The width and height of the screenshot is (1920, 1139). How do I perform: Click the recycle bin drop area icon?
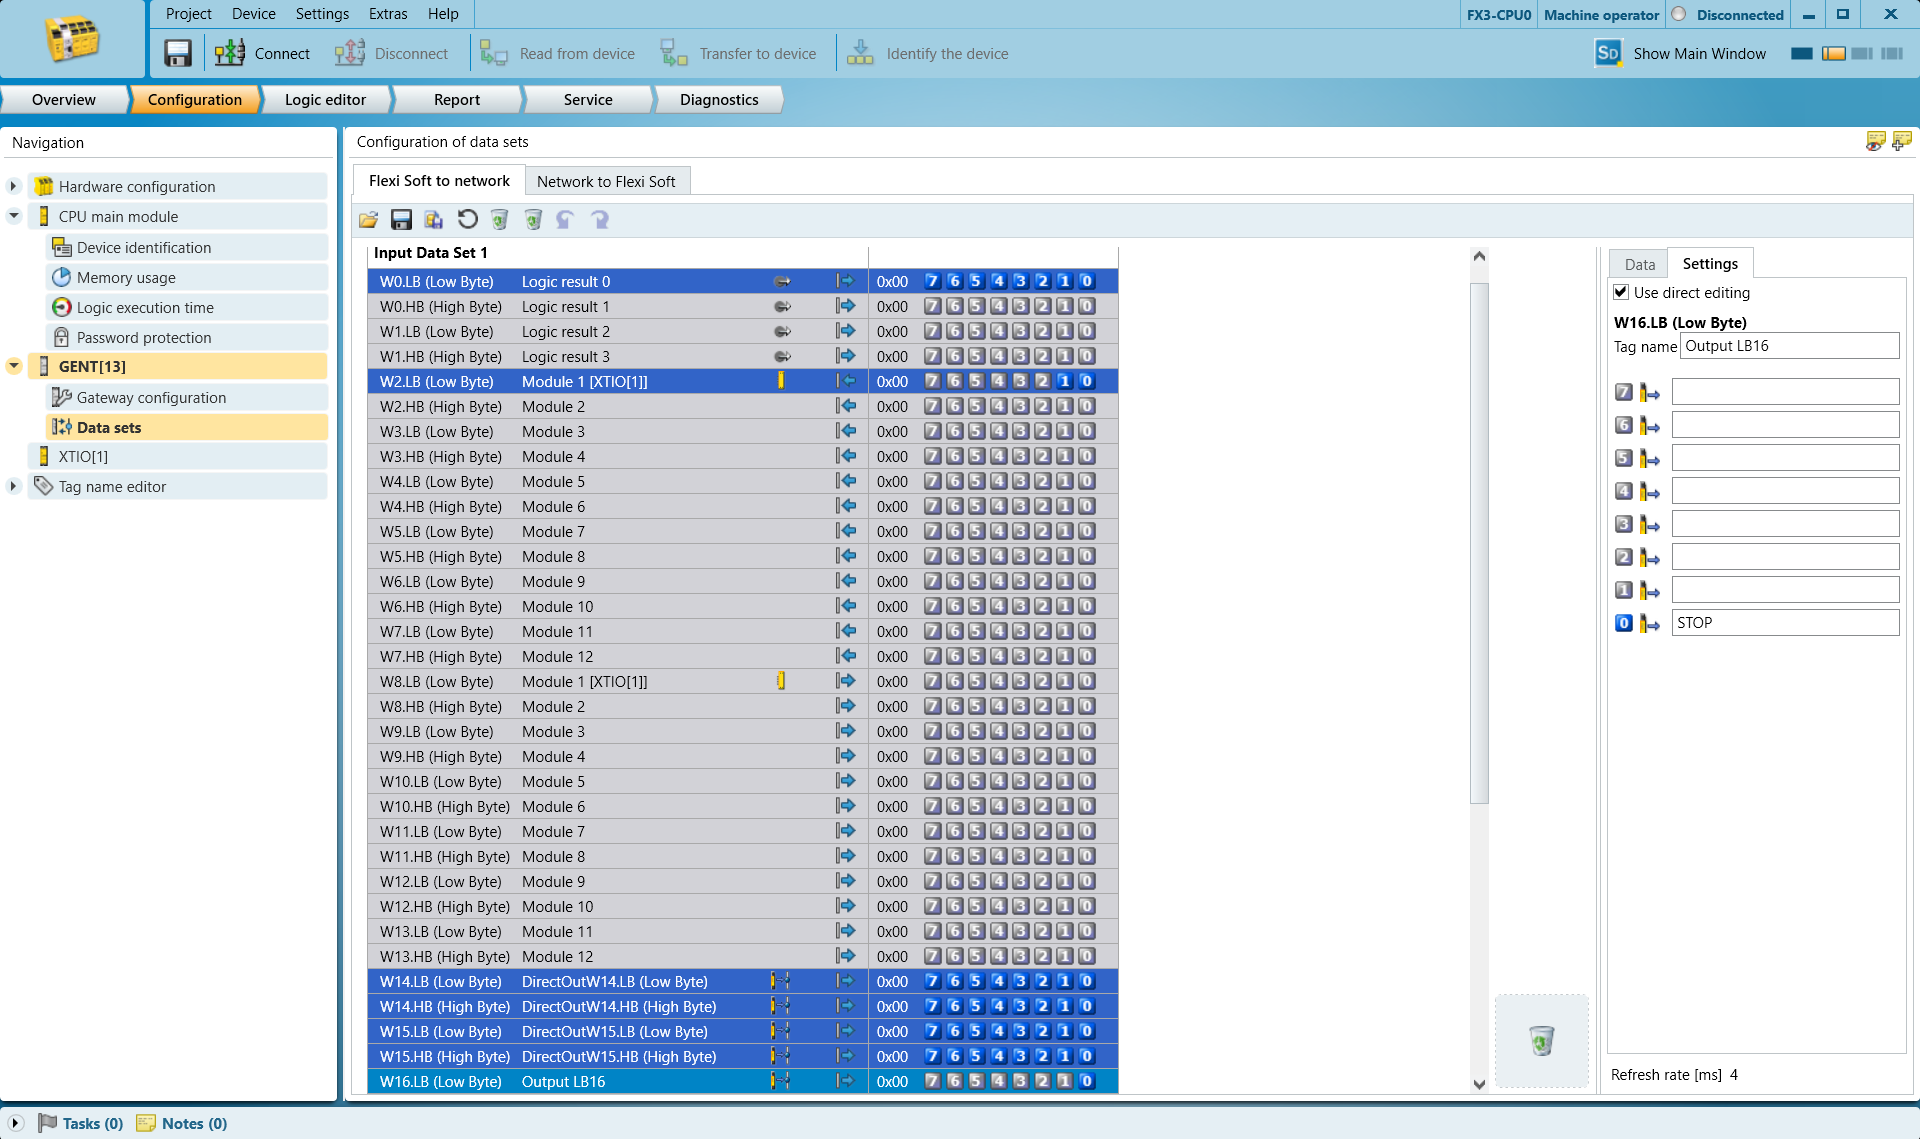[x=1541, y=1041]
